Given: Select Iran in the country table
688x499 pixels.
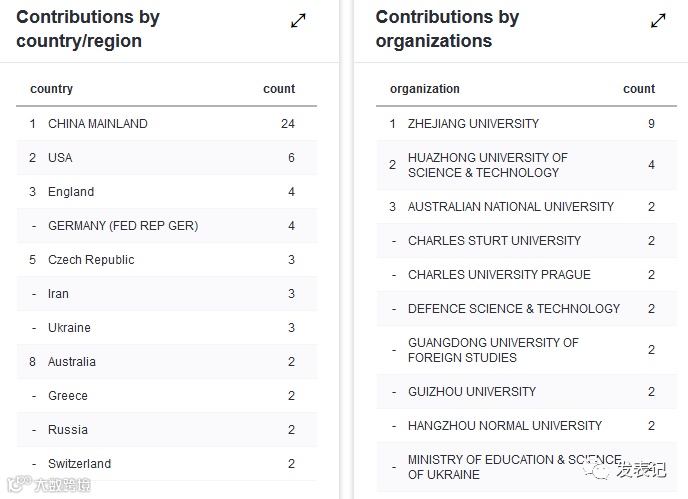Looking at the screenshot, I should point(58,294).
